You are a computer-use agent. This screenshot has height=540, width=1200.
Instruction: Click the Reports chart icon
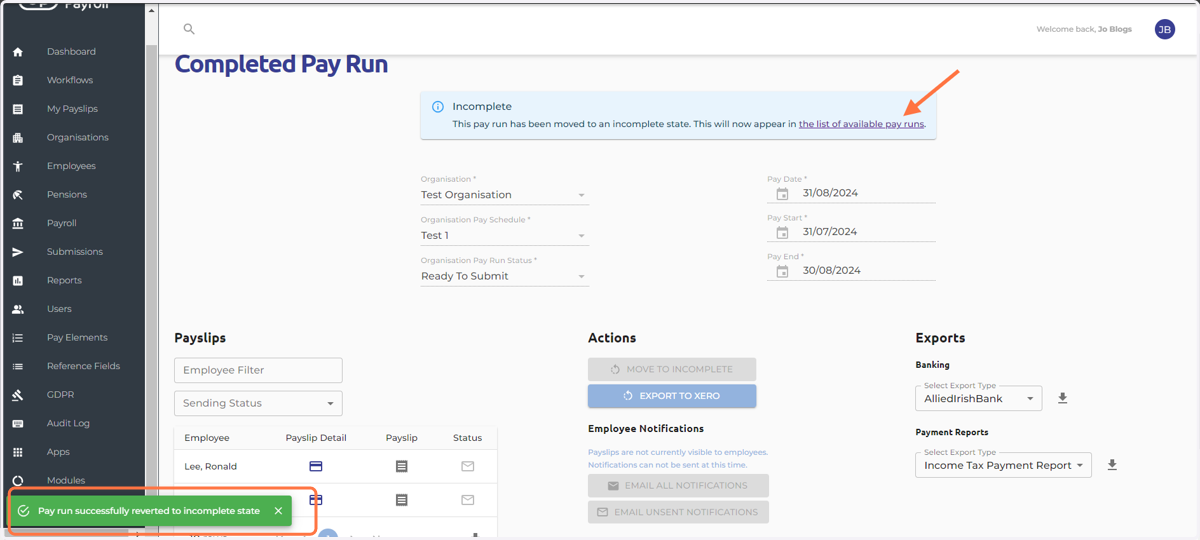(18, 281)
